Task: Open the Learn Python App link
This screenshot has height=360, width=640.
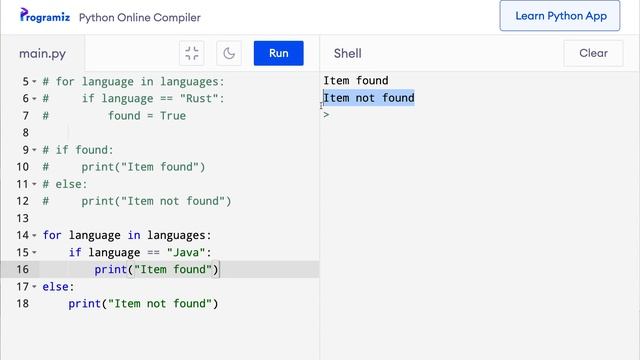Action: point(560,16)
